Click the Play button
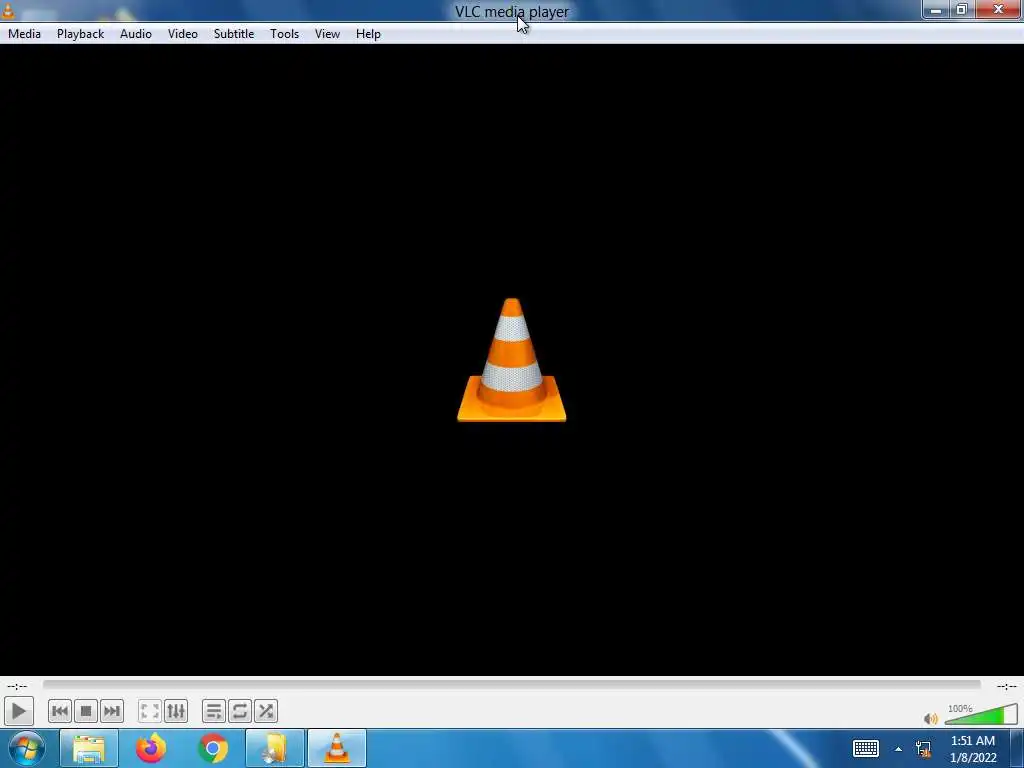1024x768 pixels. click(18, 711)
